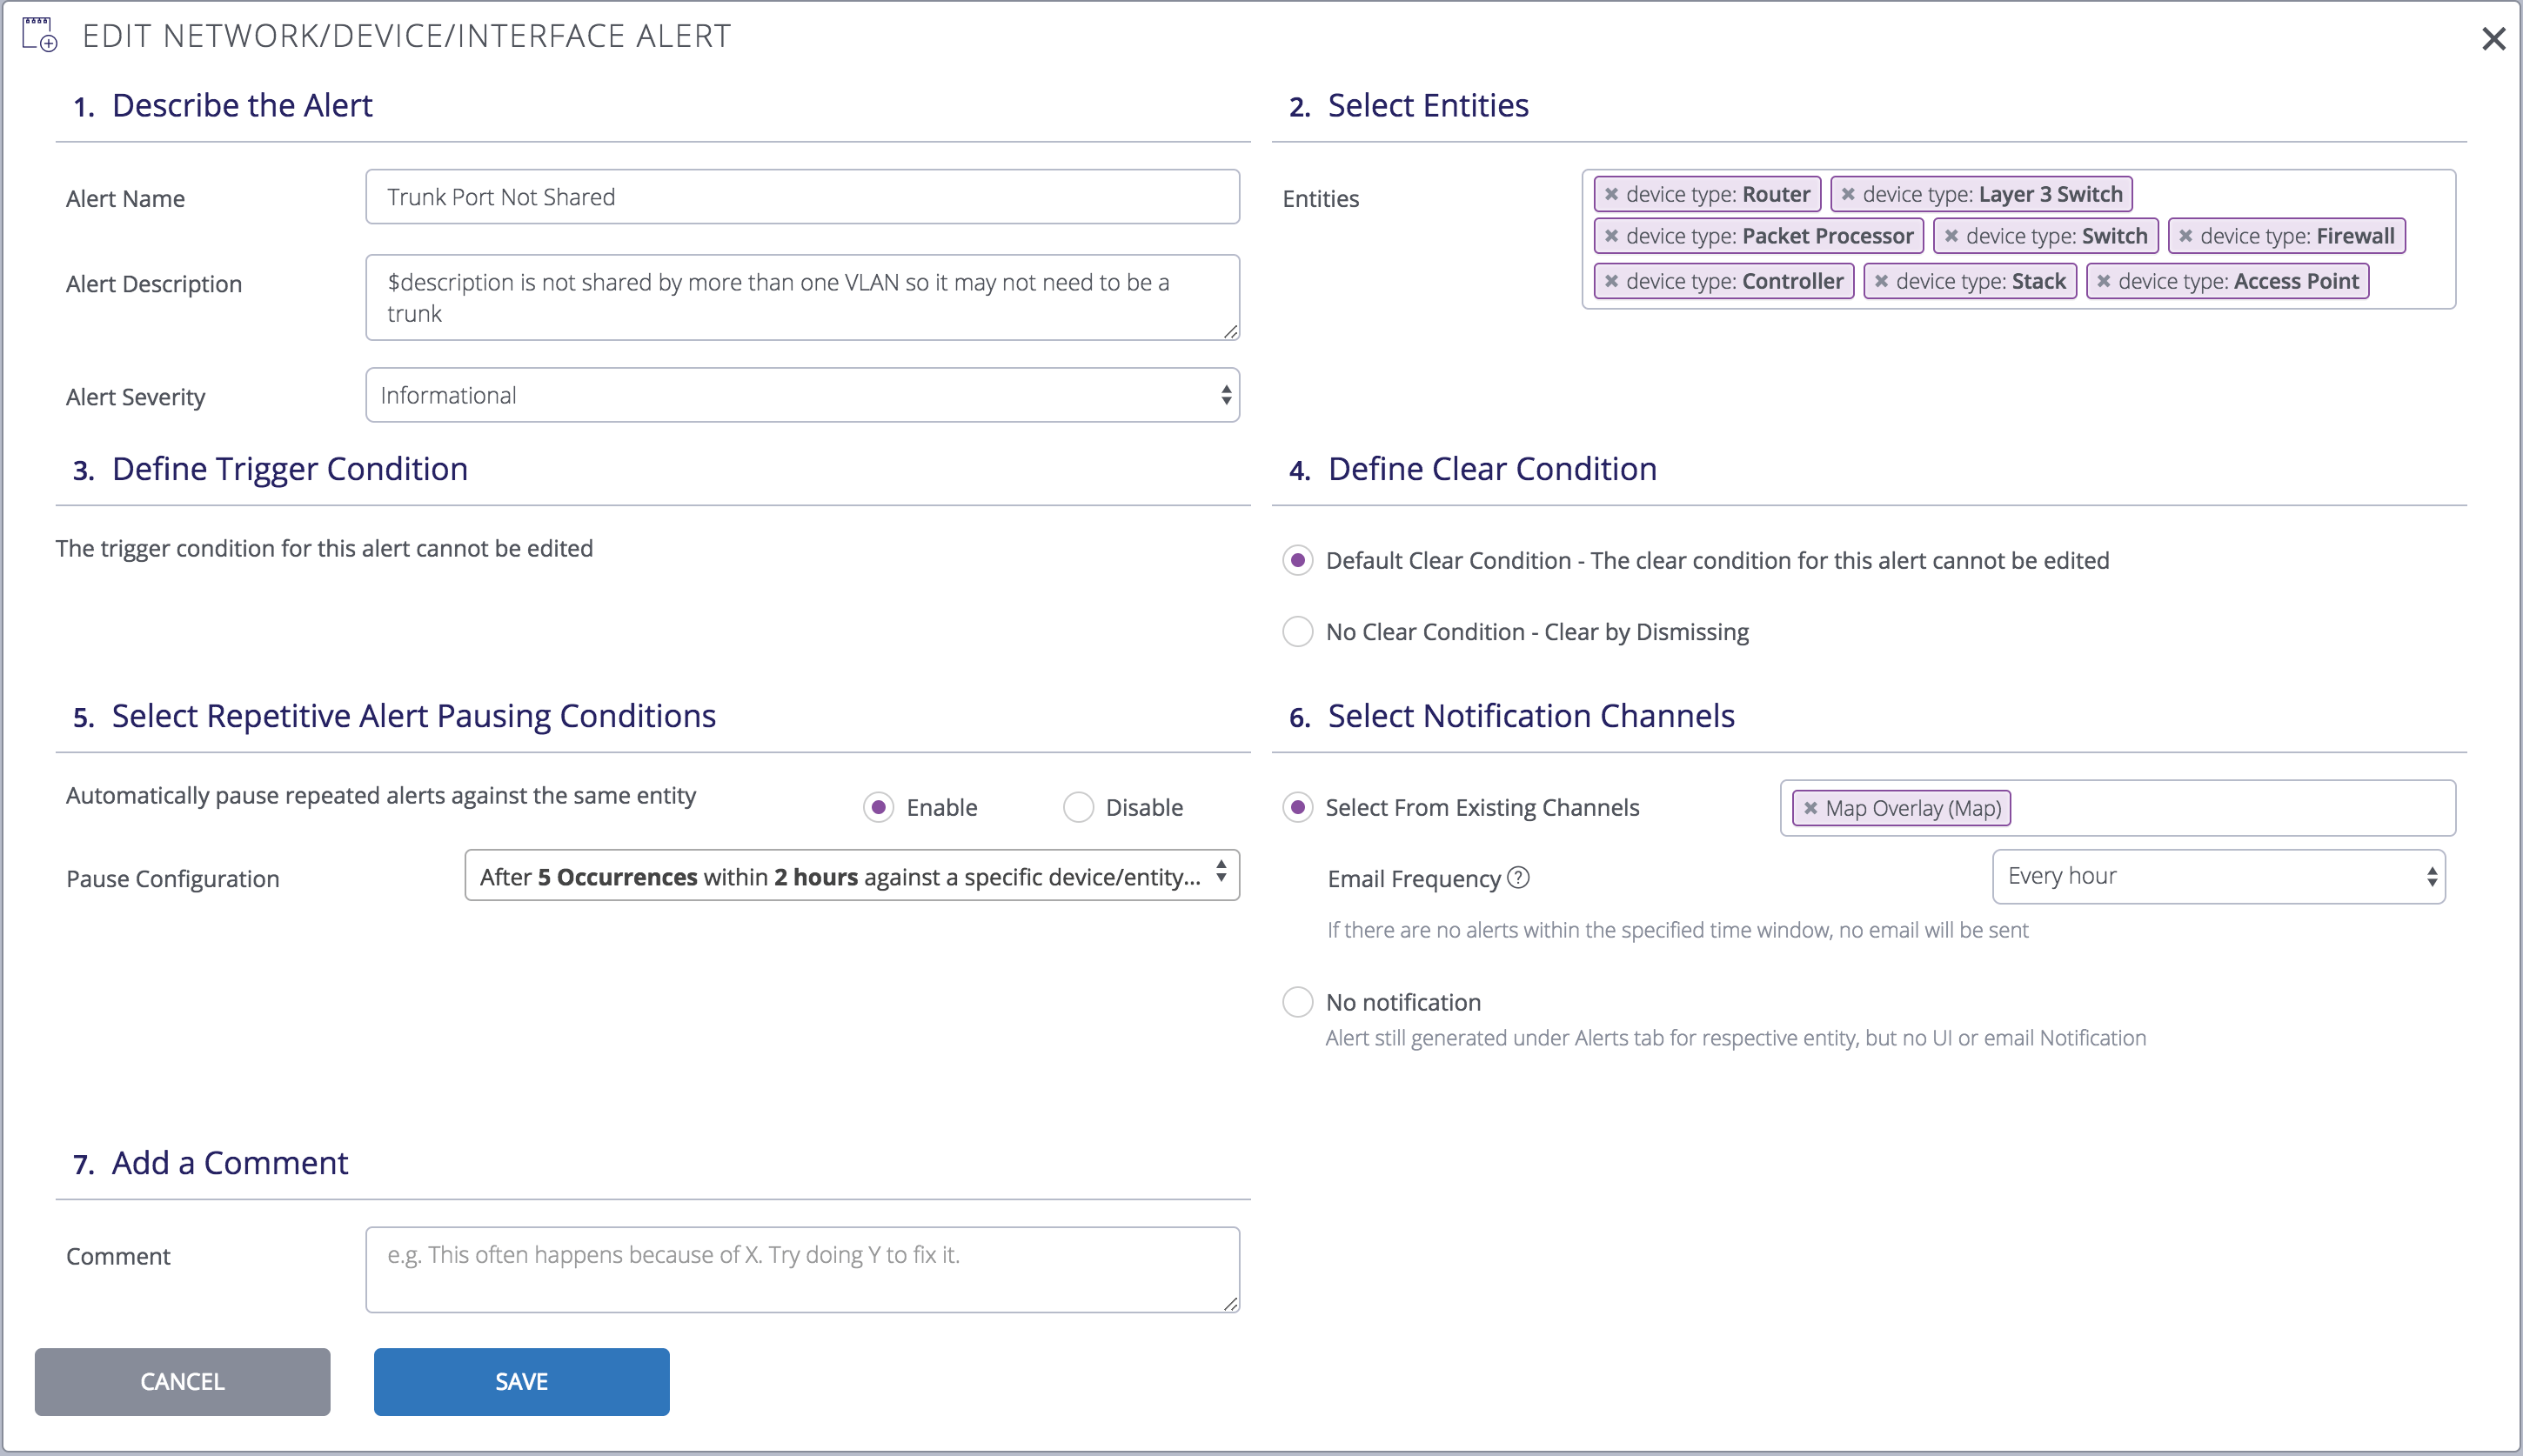Click the Cancel button
The width and height of the screenshot is (2523, 1456).
click(x=182, y=1381)
